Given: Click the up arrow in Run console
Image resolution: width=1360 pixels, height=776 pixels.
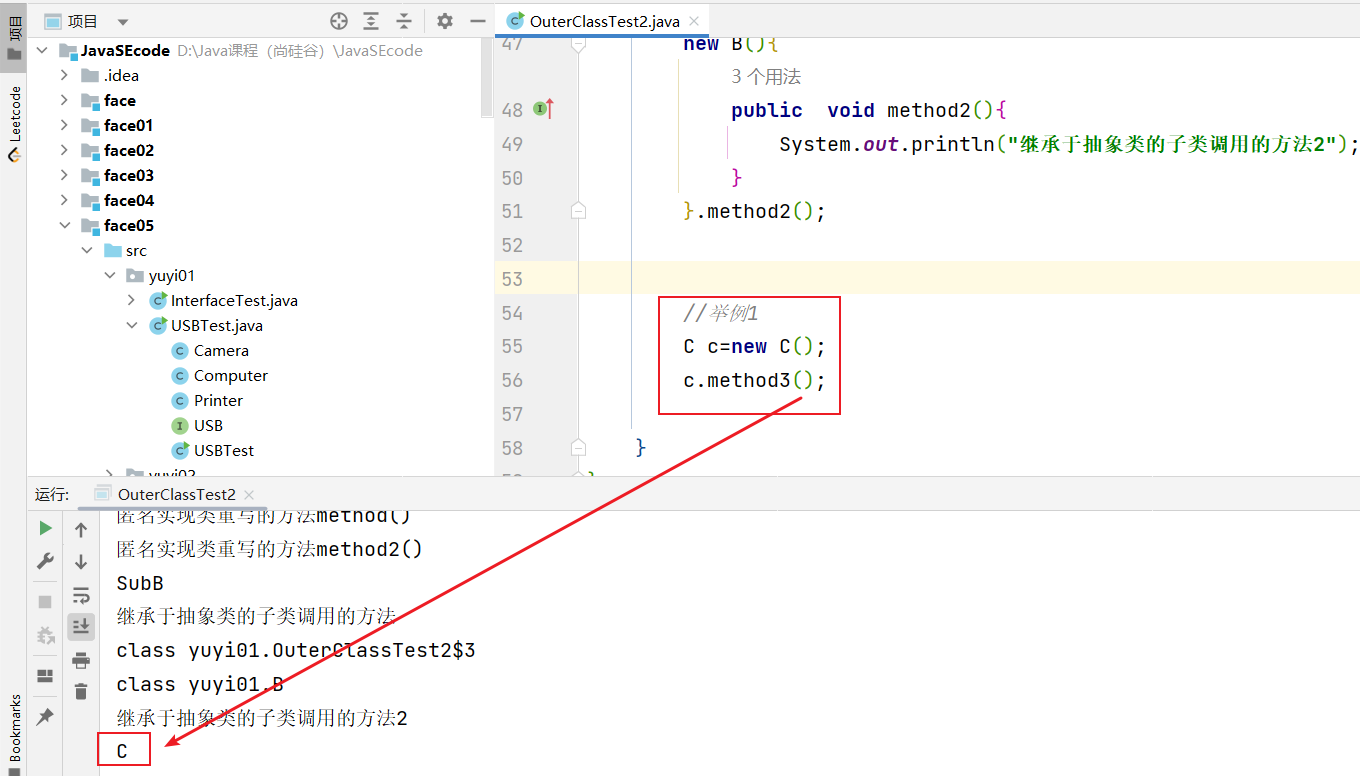Looking at the screenshot, I should (x=81, y=530).
